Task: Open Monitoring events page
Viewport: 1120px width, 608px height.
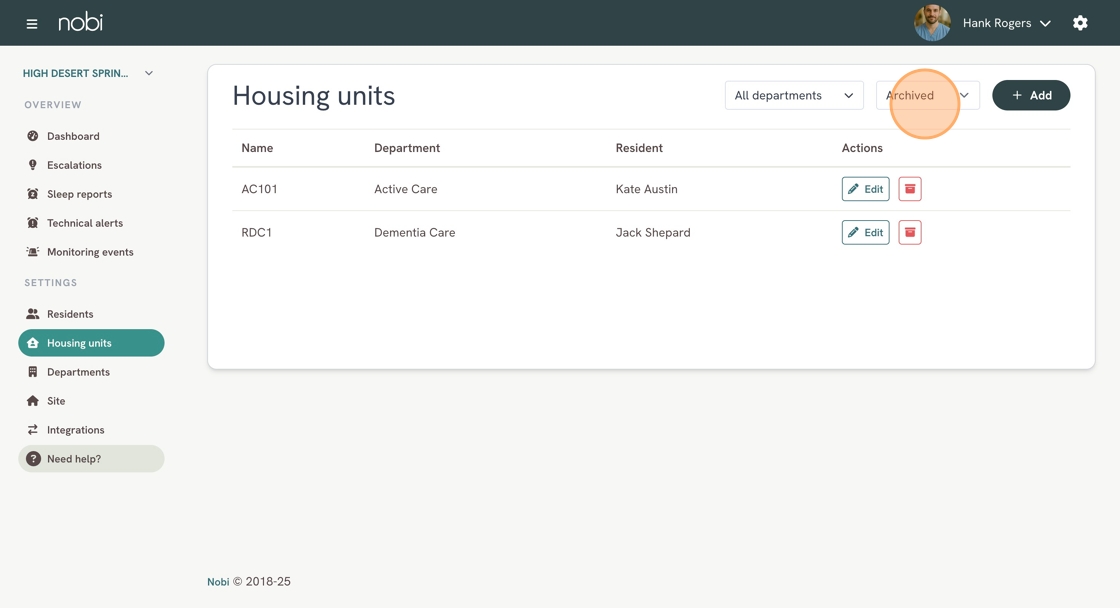Action: [x=91, y=252]
